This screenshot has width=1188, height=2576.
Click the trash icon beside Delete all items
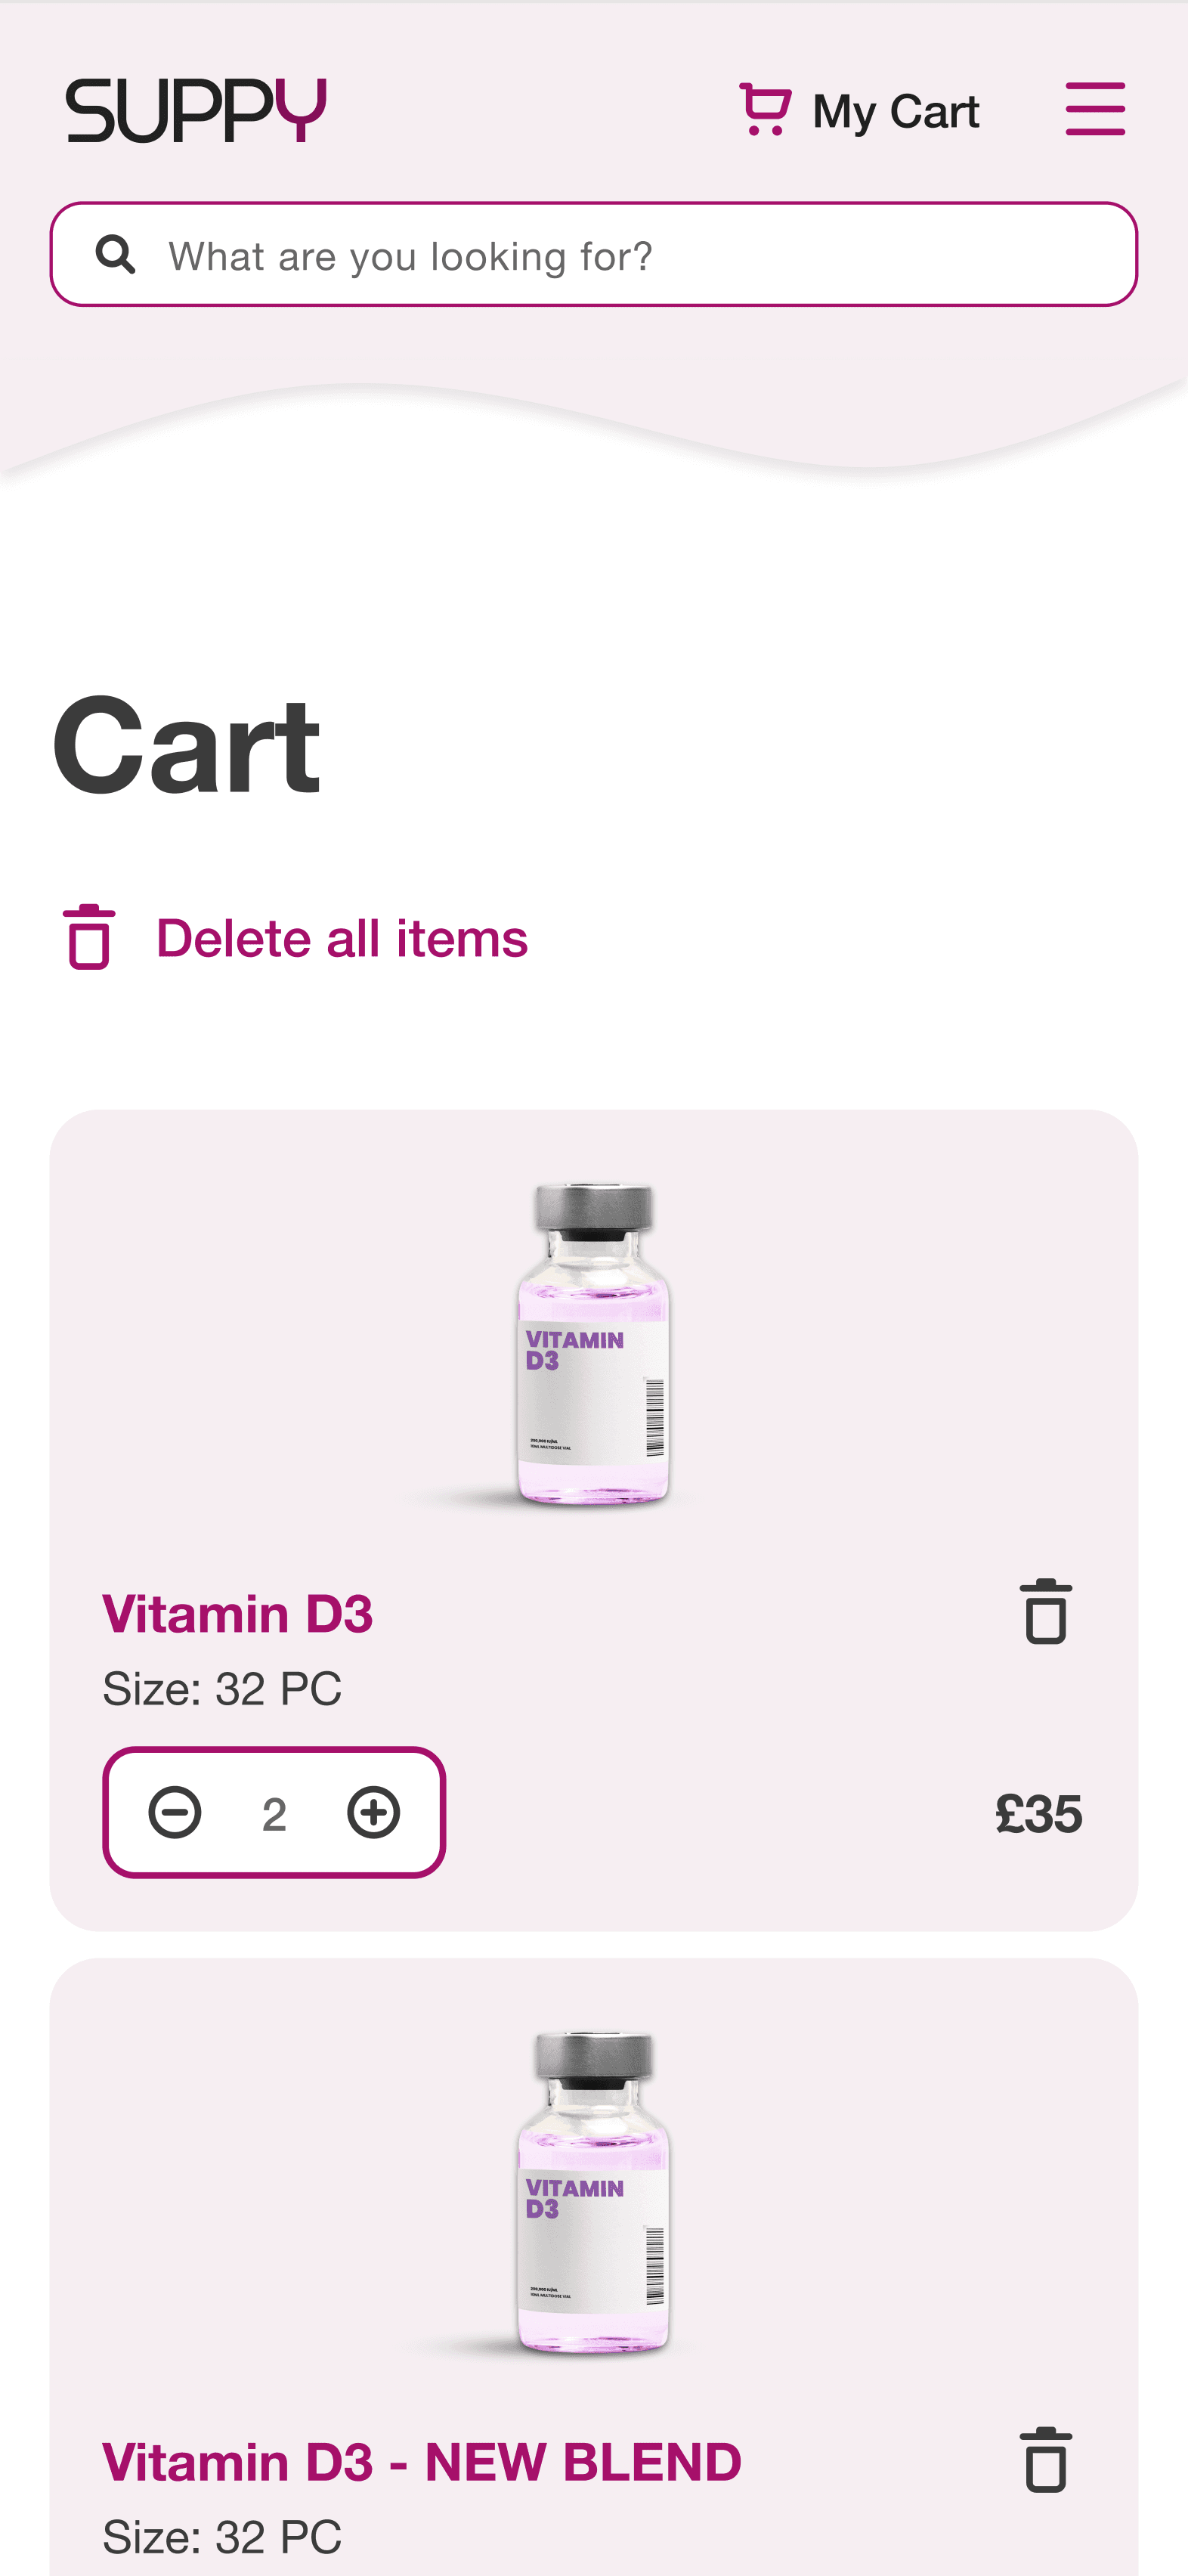[x=89, y=937]
